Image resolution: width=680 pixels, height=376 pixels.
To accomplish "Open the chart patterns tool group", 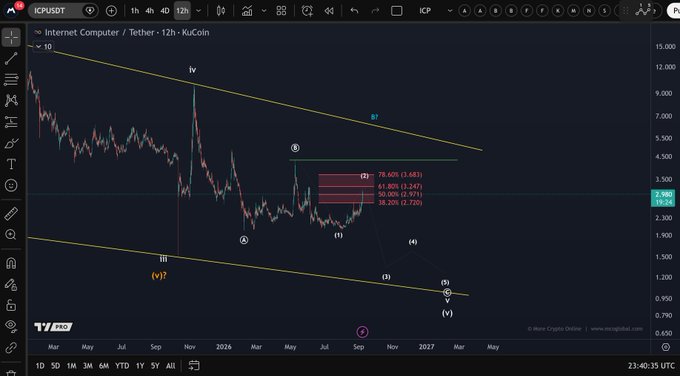I will pos(11,101).
